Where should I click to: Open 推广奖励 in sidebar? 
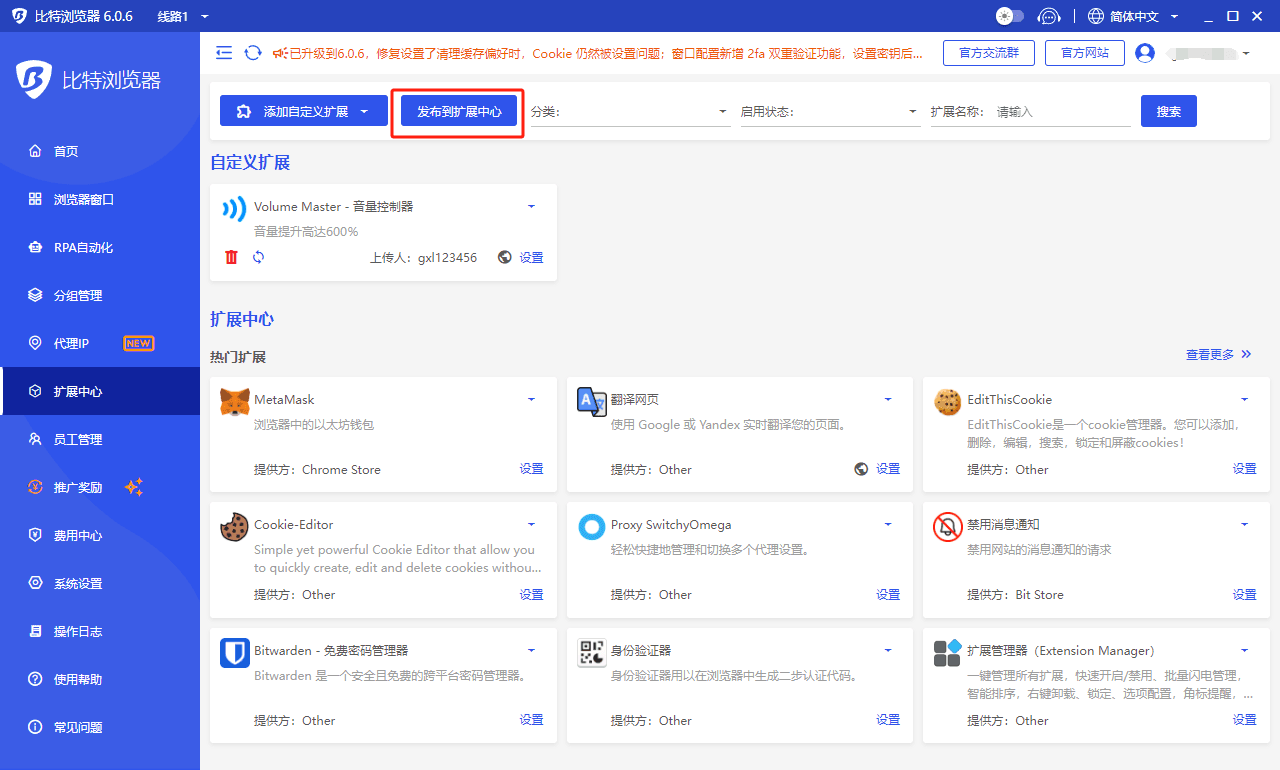(100, 487)
